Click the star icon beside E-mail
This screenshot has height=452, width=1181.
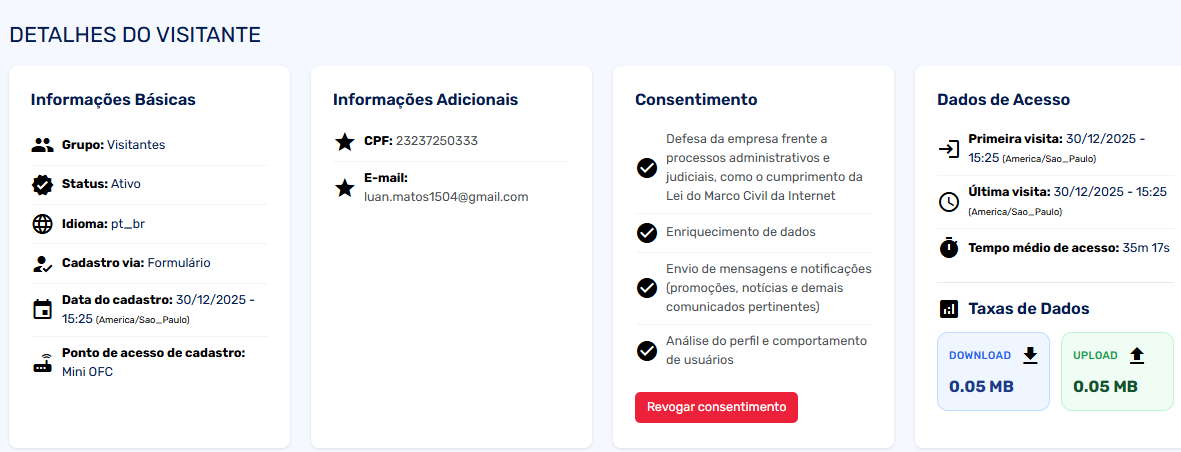[x=344, y=187]
